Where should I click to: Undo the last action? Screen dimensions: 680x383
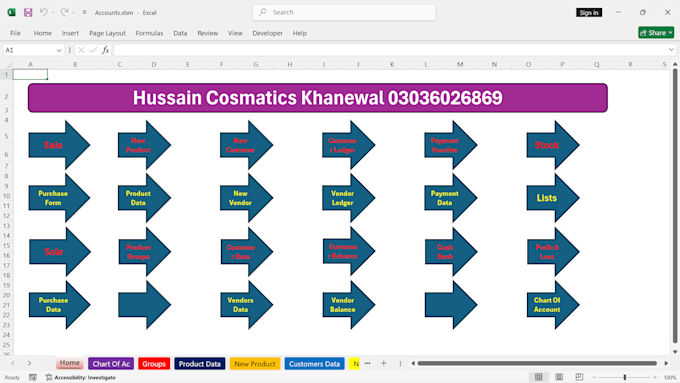click(x=43, y=12)
